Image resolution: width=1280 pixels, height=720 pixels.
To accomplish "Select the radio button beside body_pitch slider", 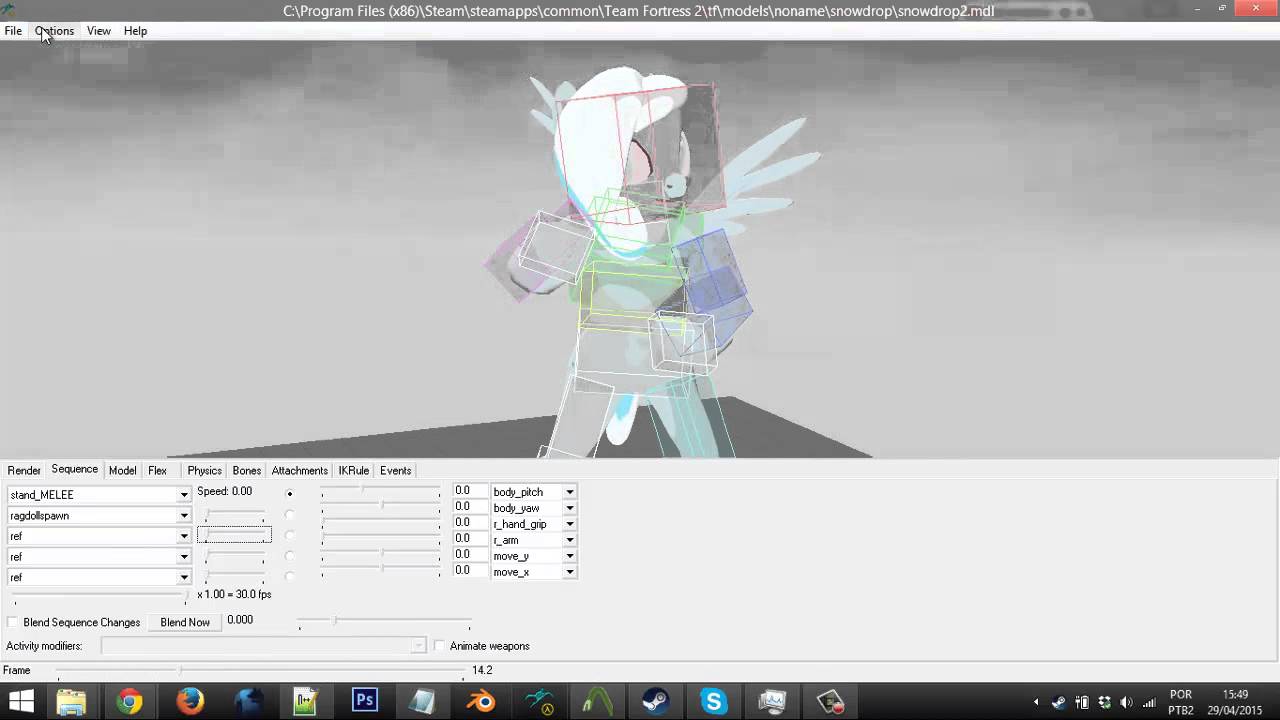I will tap(290, 493).
